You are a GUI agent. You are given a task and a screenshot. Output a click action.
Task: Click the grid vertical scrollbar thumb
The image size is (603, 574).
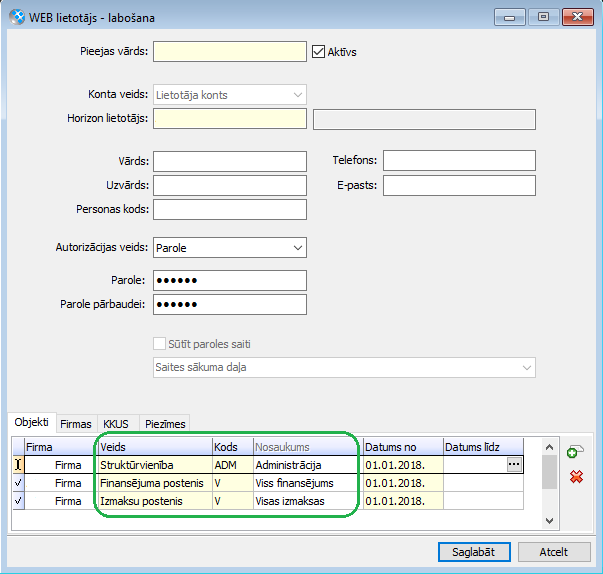pyautogui.click(x=550, y=472)
